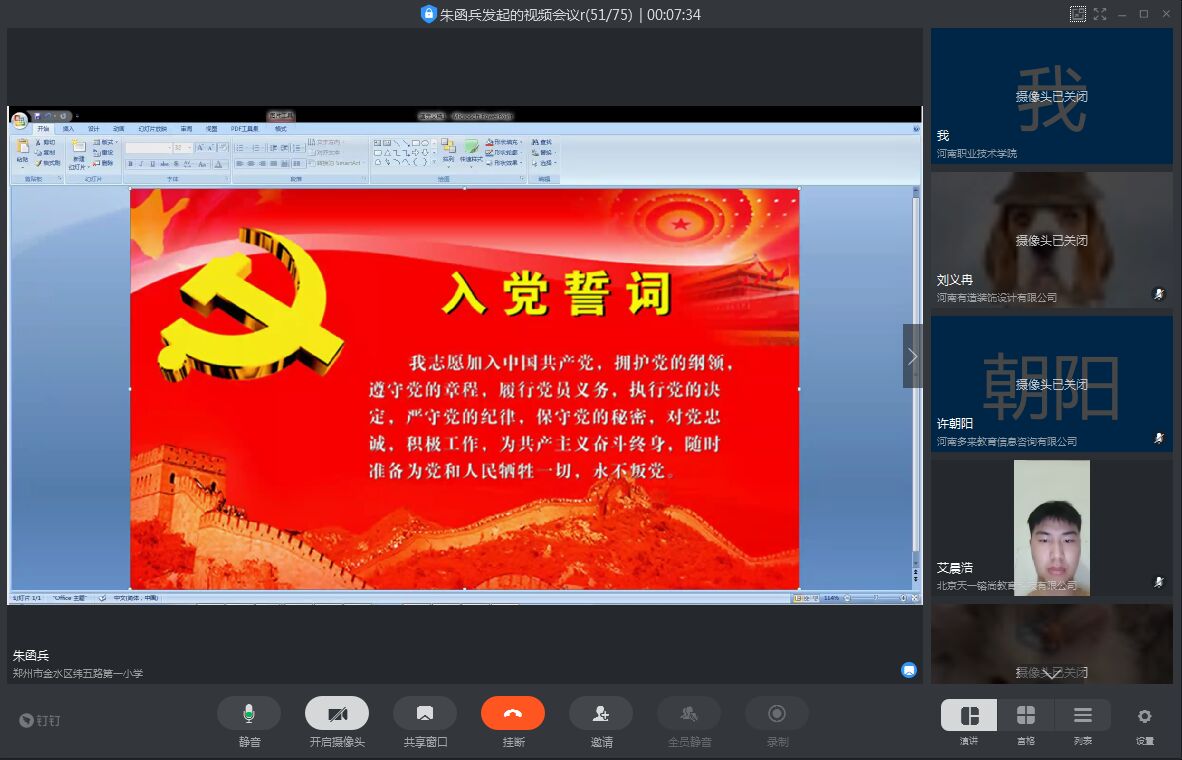Screen dimensions: 1182x760
Task: Click the 钉钉 DingTalk logo at bottom-left
Action: (41, 720)
